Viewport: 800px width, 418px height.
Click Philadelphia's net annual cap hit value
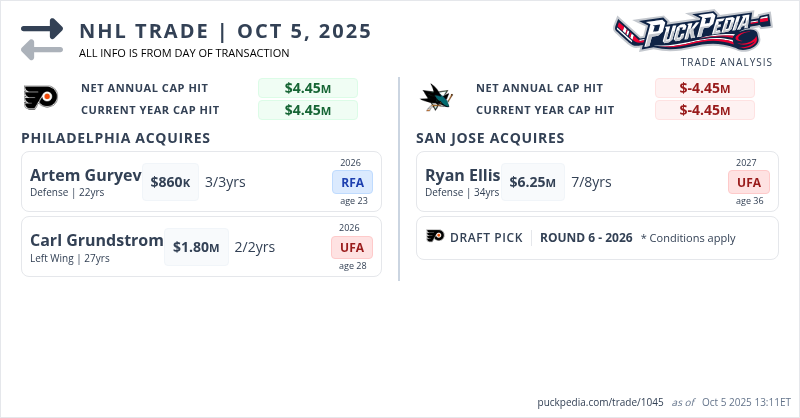pos(307,88)
